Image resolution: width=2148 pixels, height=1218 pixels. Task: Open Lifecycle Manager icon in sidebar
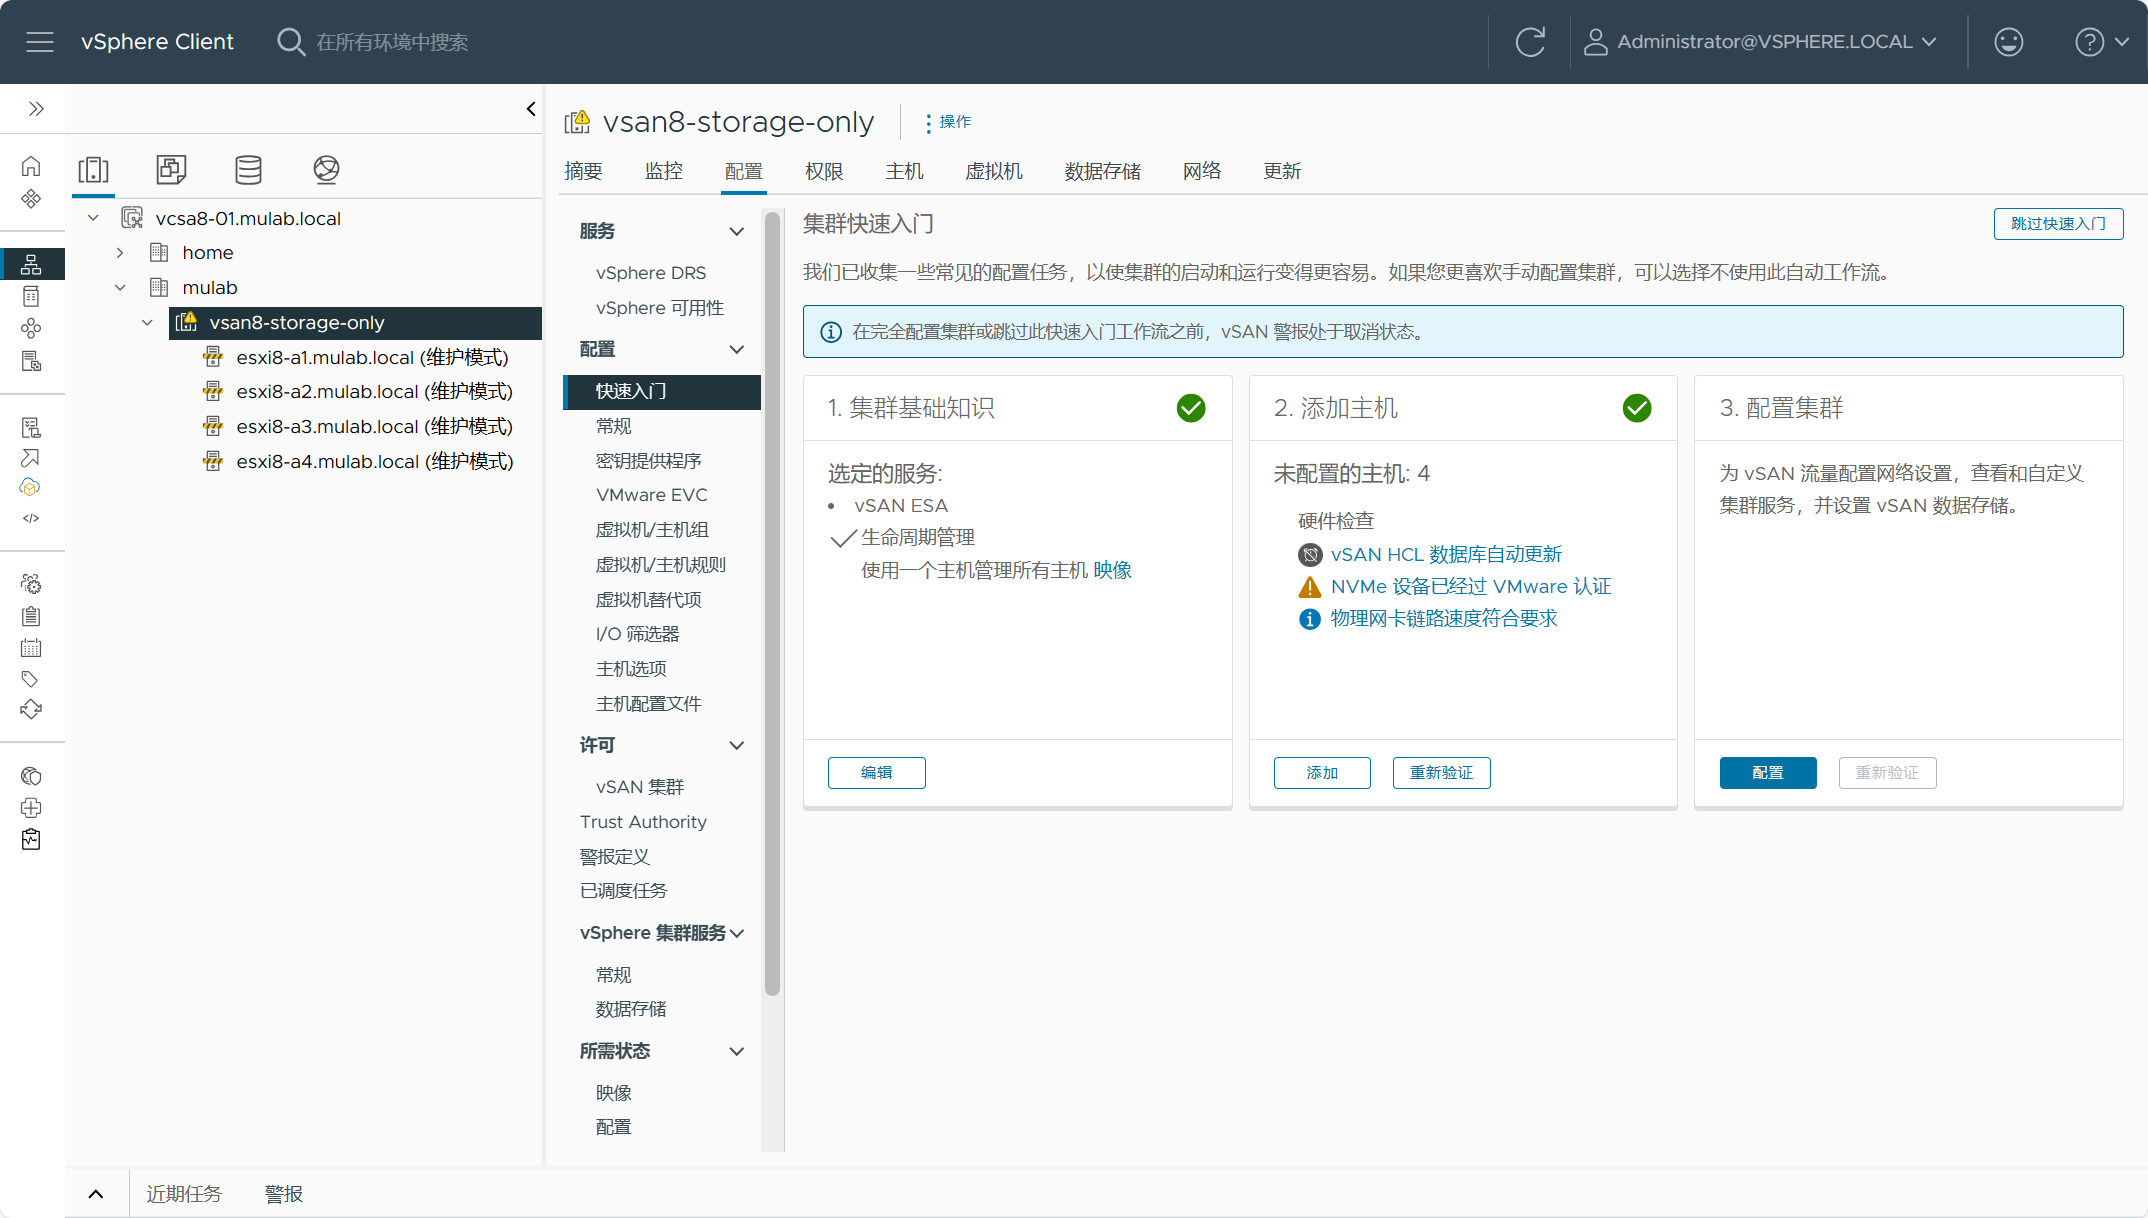point(31,709)
